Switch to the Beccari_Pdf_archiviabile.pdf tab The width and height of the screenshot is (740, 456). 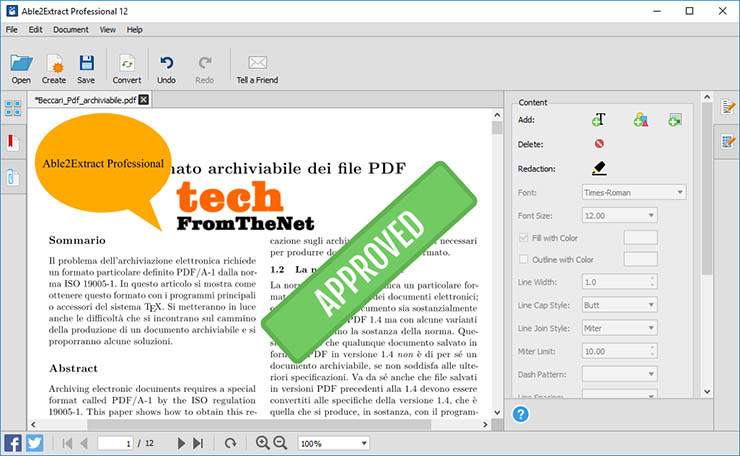pyautogui.click(x=86, y=100)
